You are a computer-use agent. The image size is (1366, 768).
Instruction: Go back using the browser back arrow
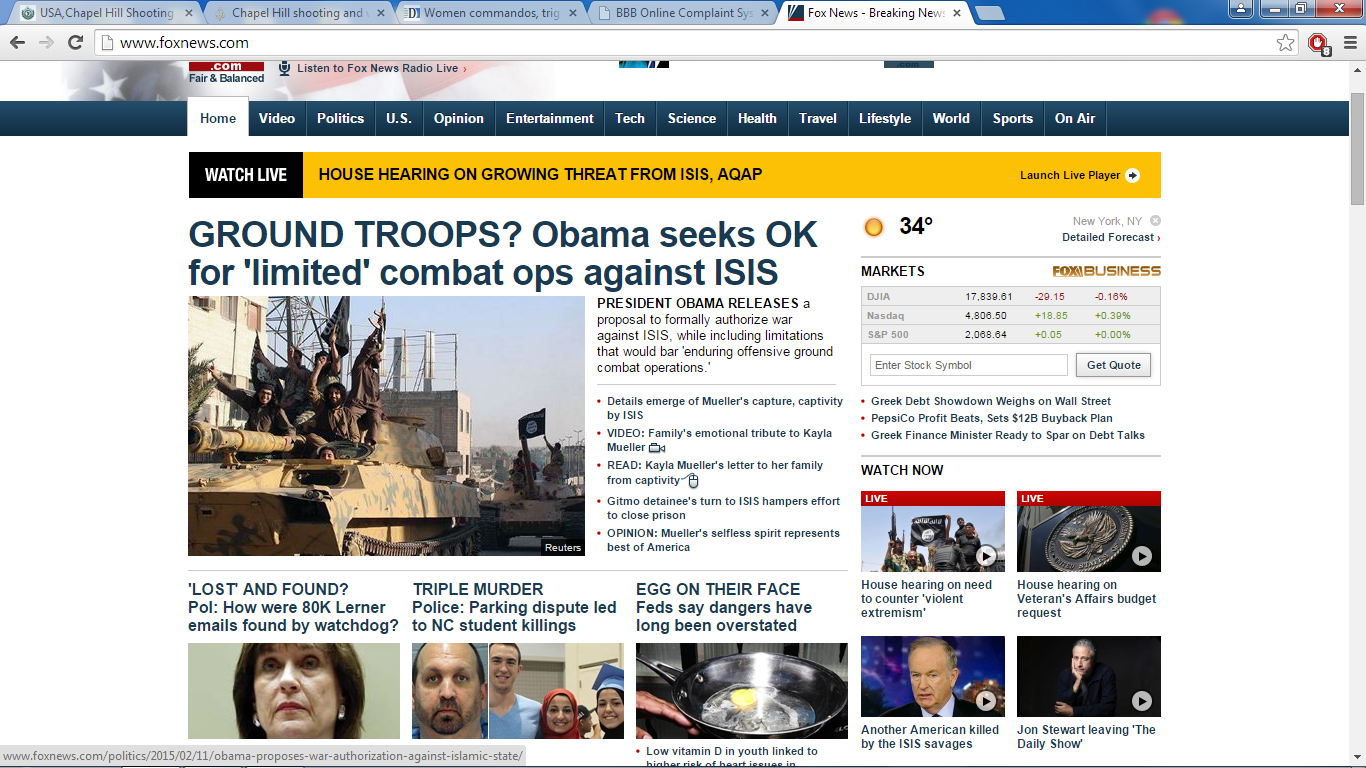click(x=17, y=42)
